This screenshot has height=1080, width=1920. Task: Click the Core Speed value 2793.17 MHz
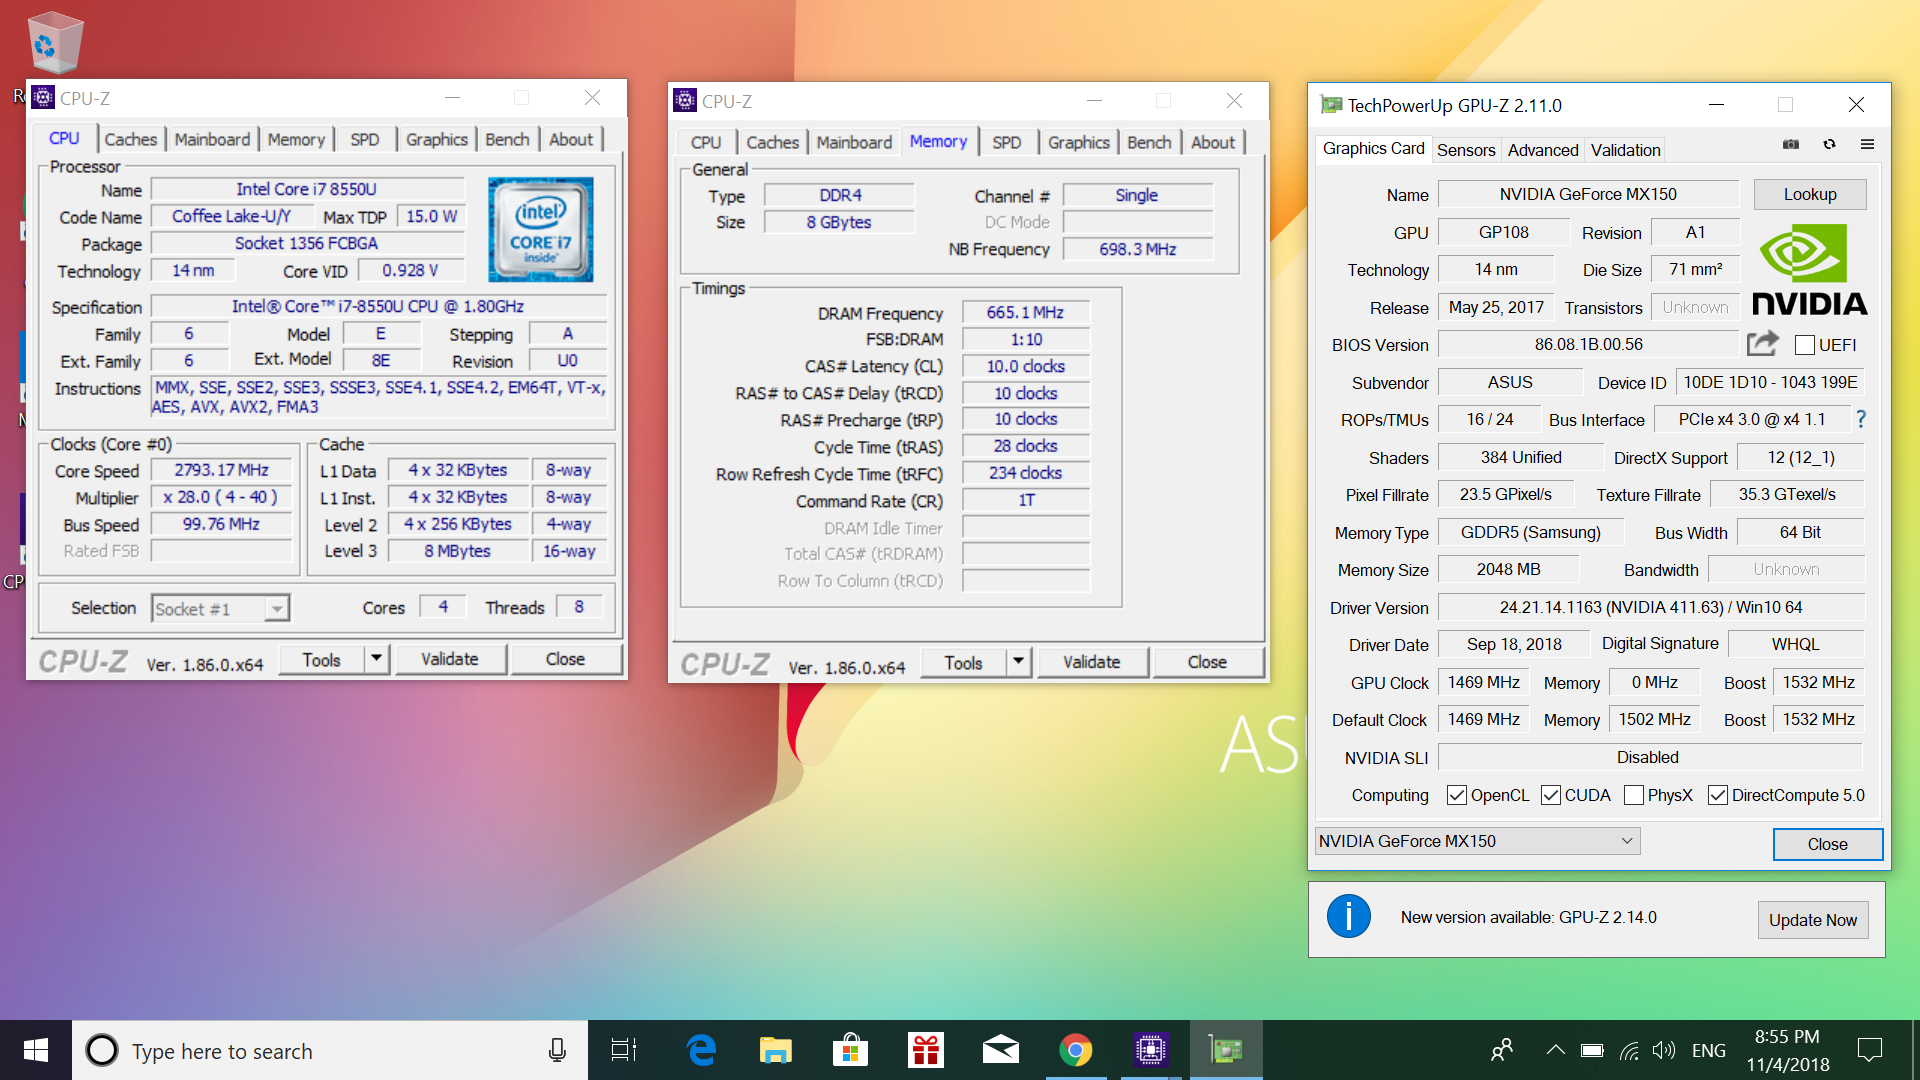point(221,470)
